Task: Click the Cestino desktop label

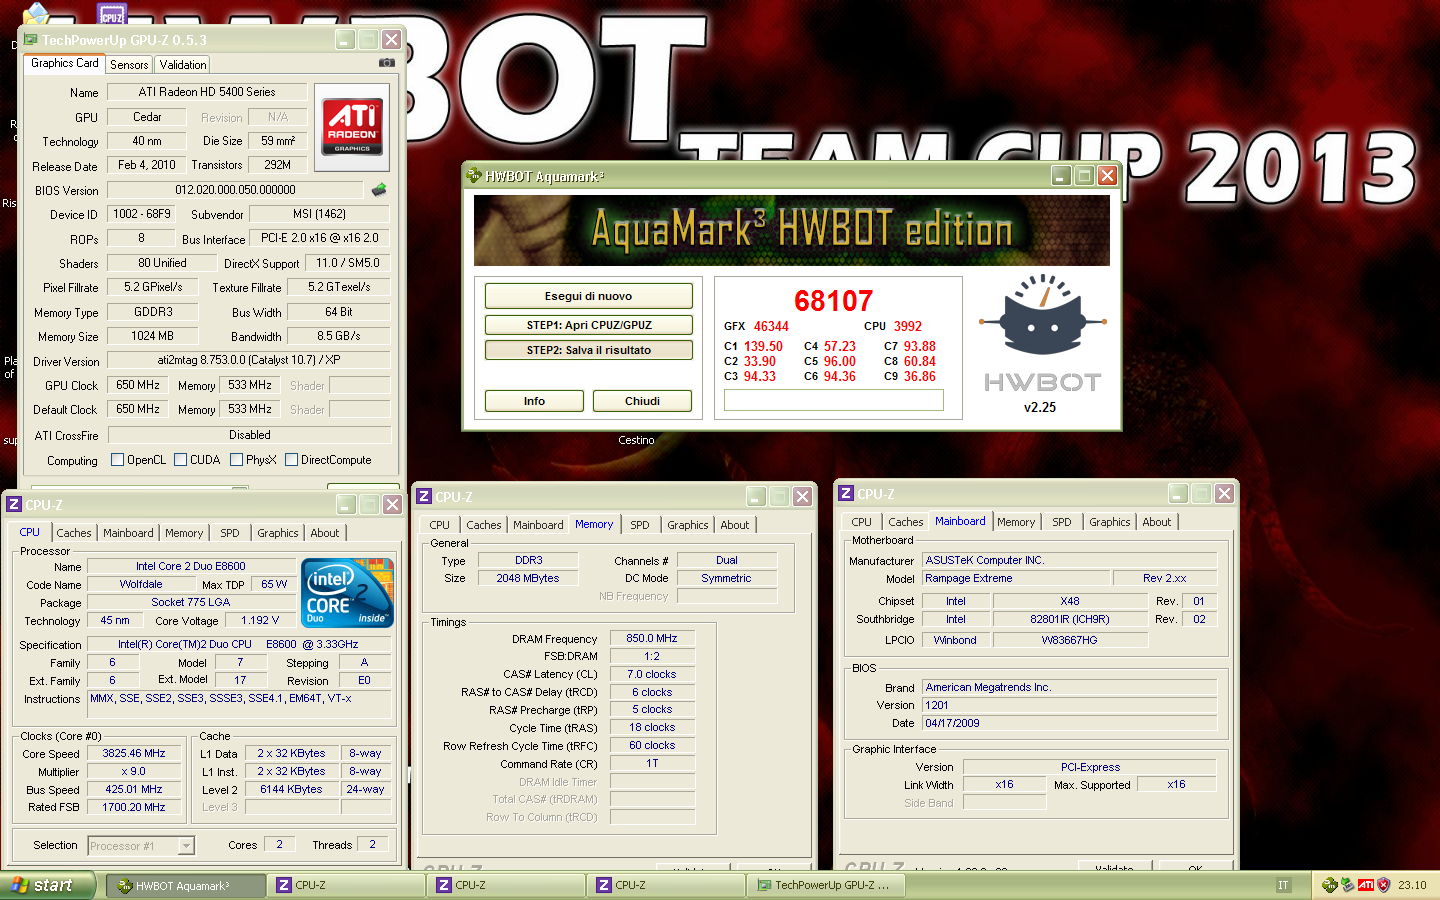Action: coord(636,440)
